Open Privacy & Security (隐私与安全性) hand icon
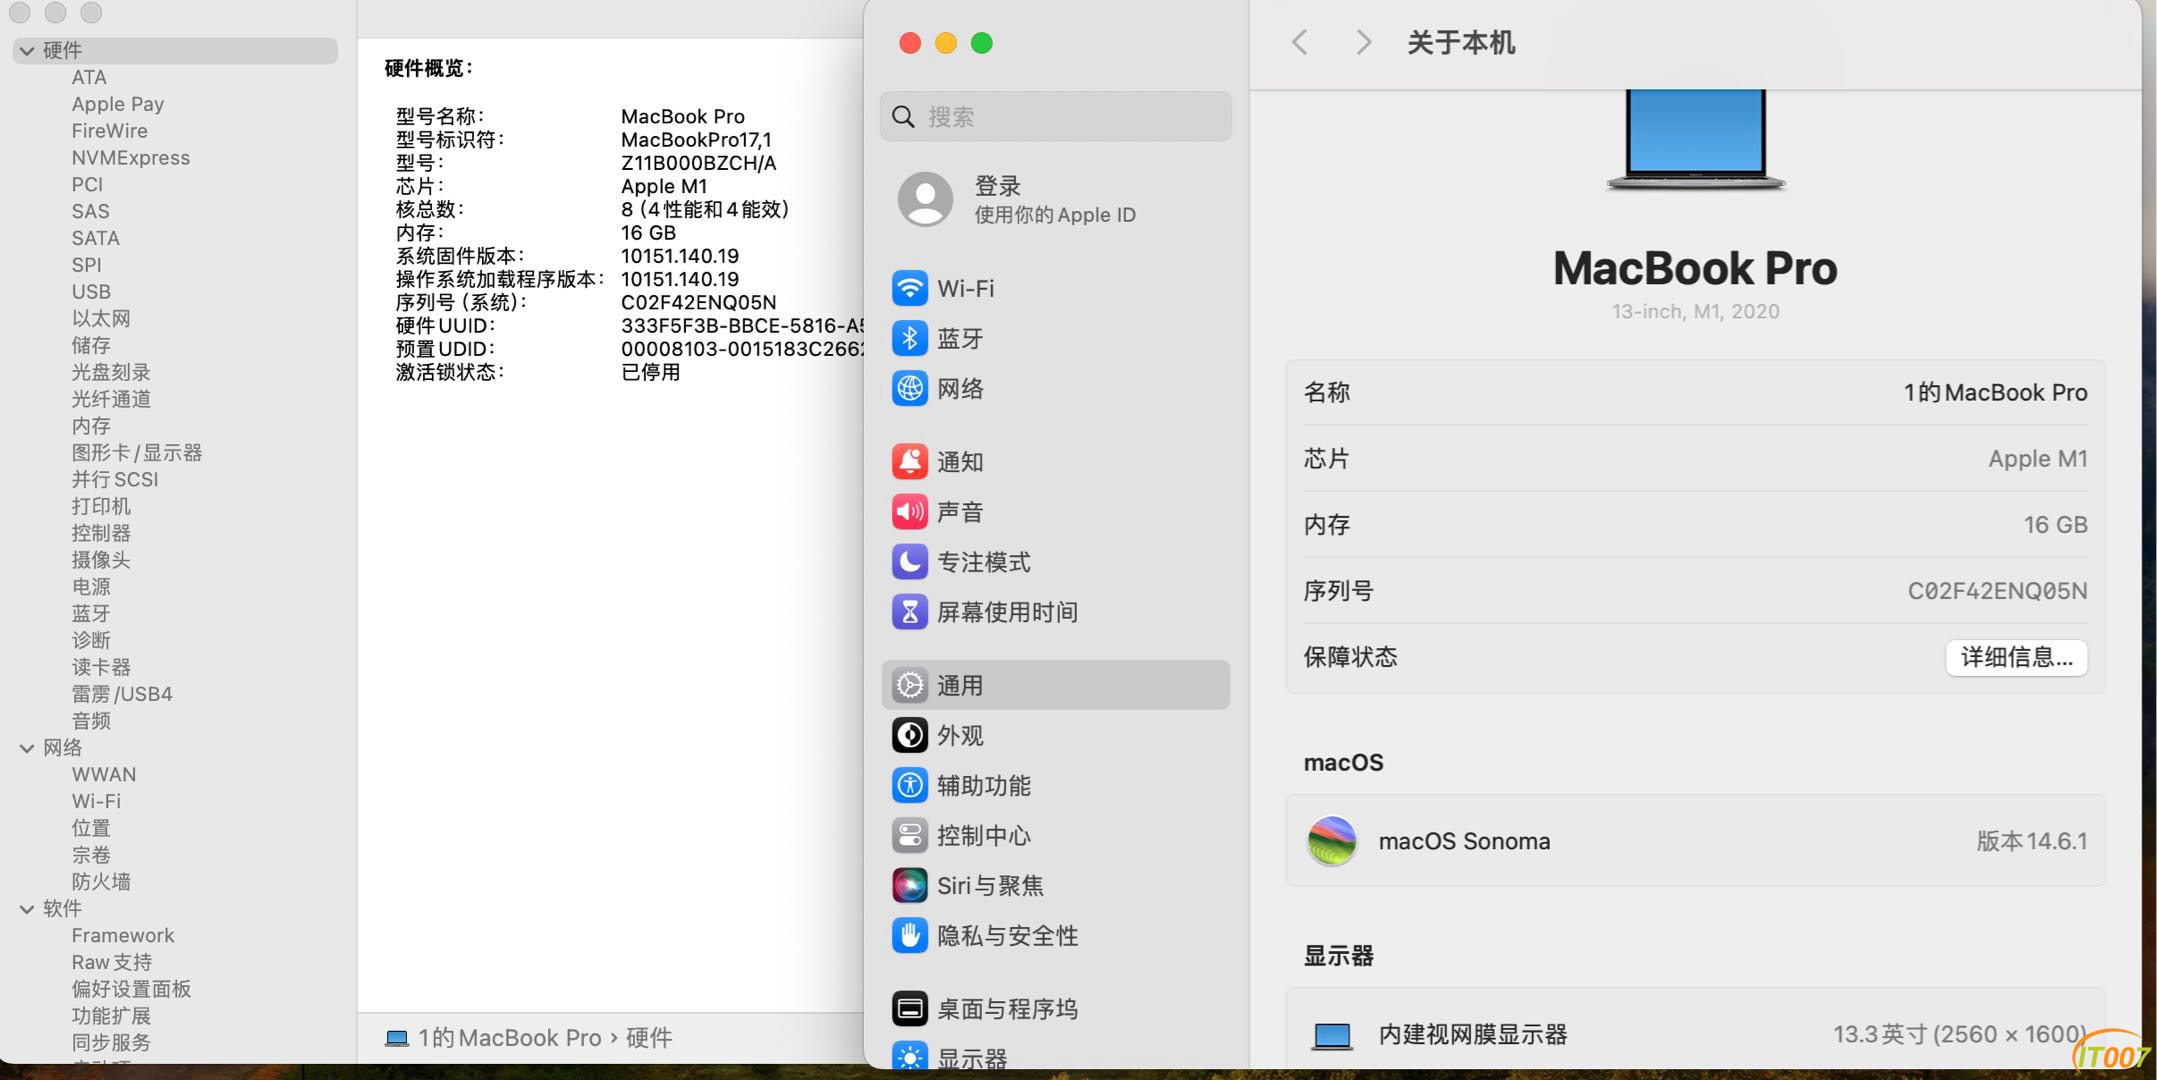 click(x=909, y=935)
